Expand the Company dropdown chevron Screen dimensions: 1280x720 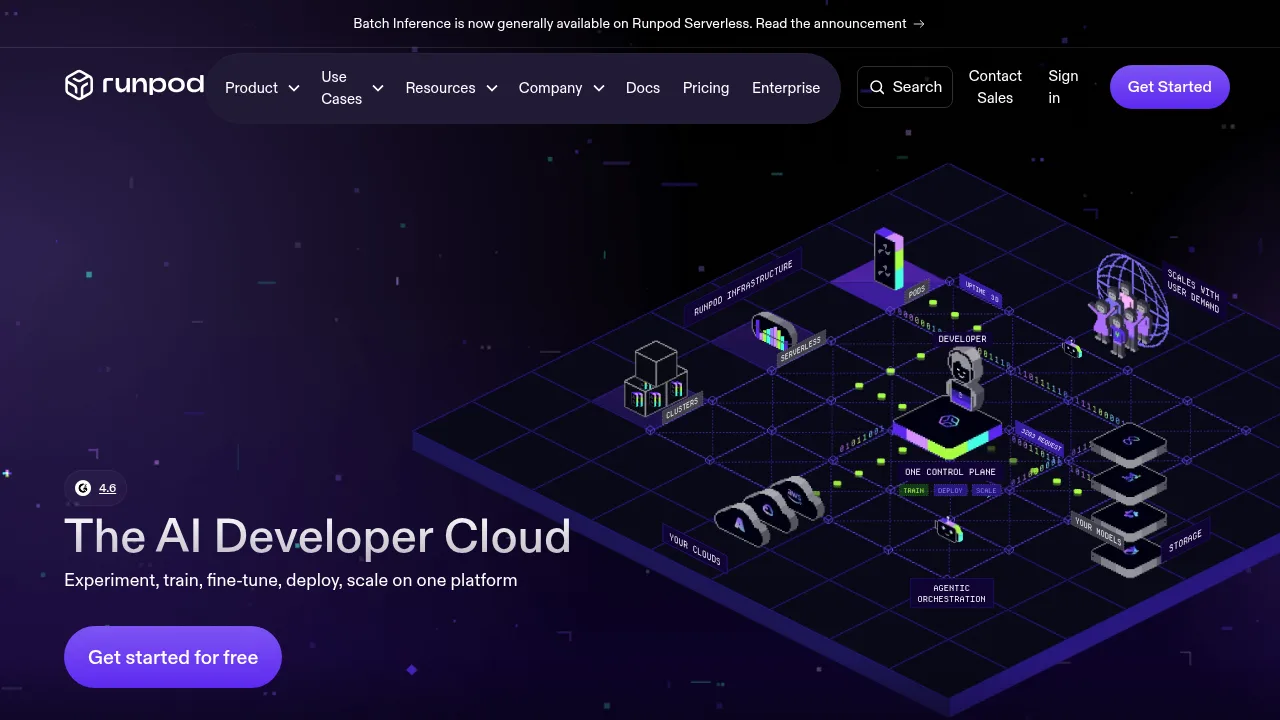(x=599, y=88)
